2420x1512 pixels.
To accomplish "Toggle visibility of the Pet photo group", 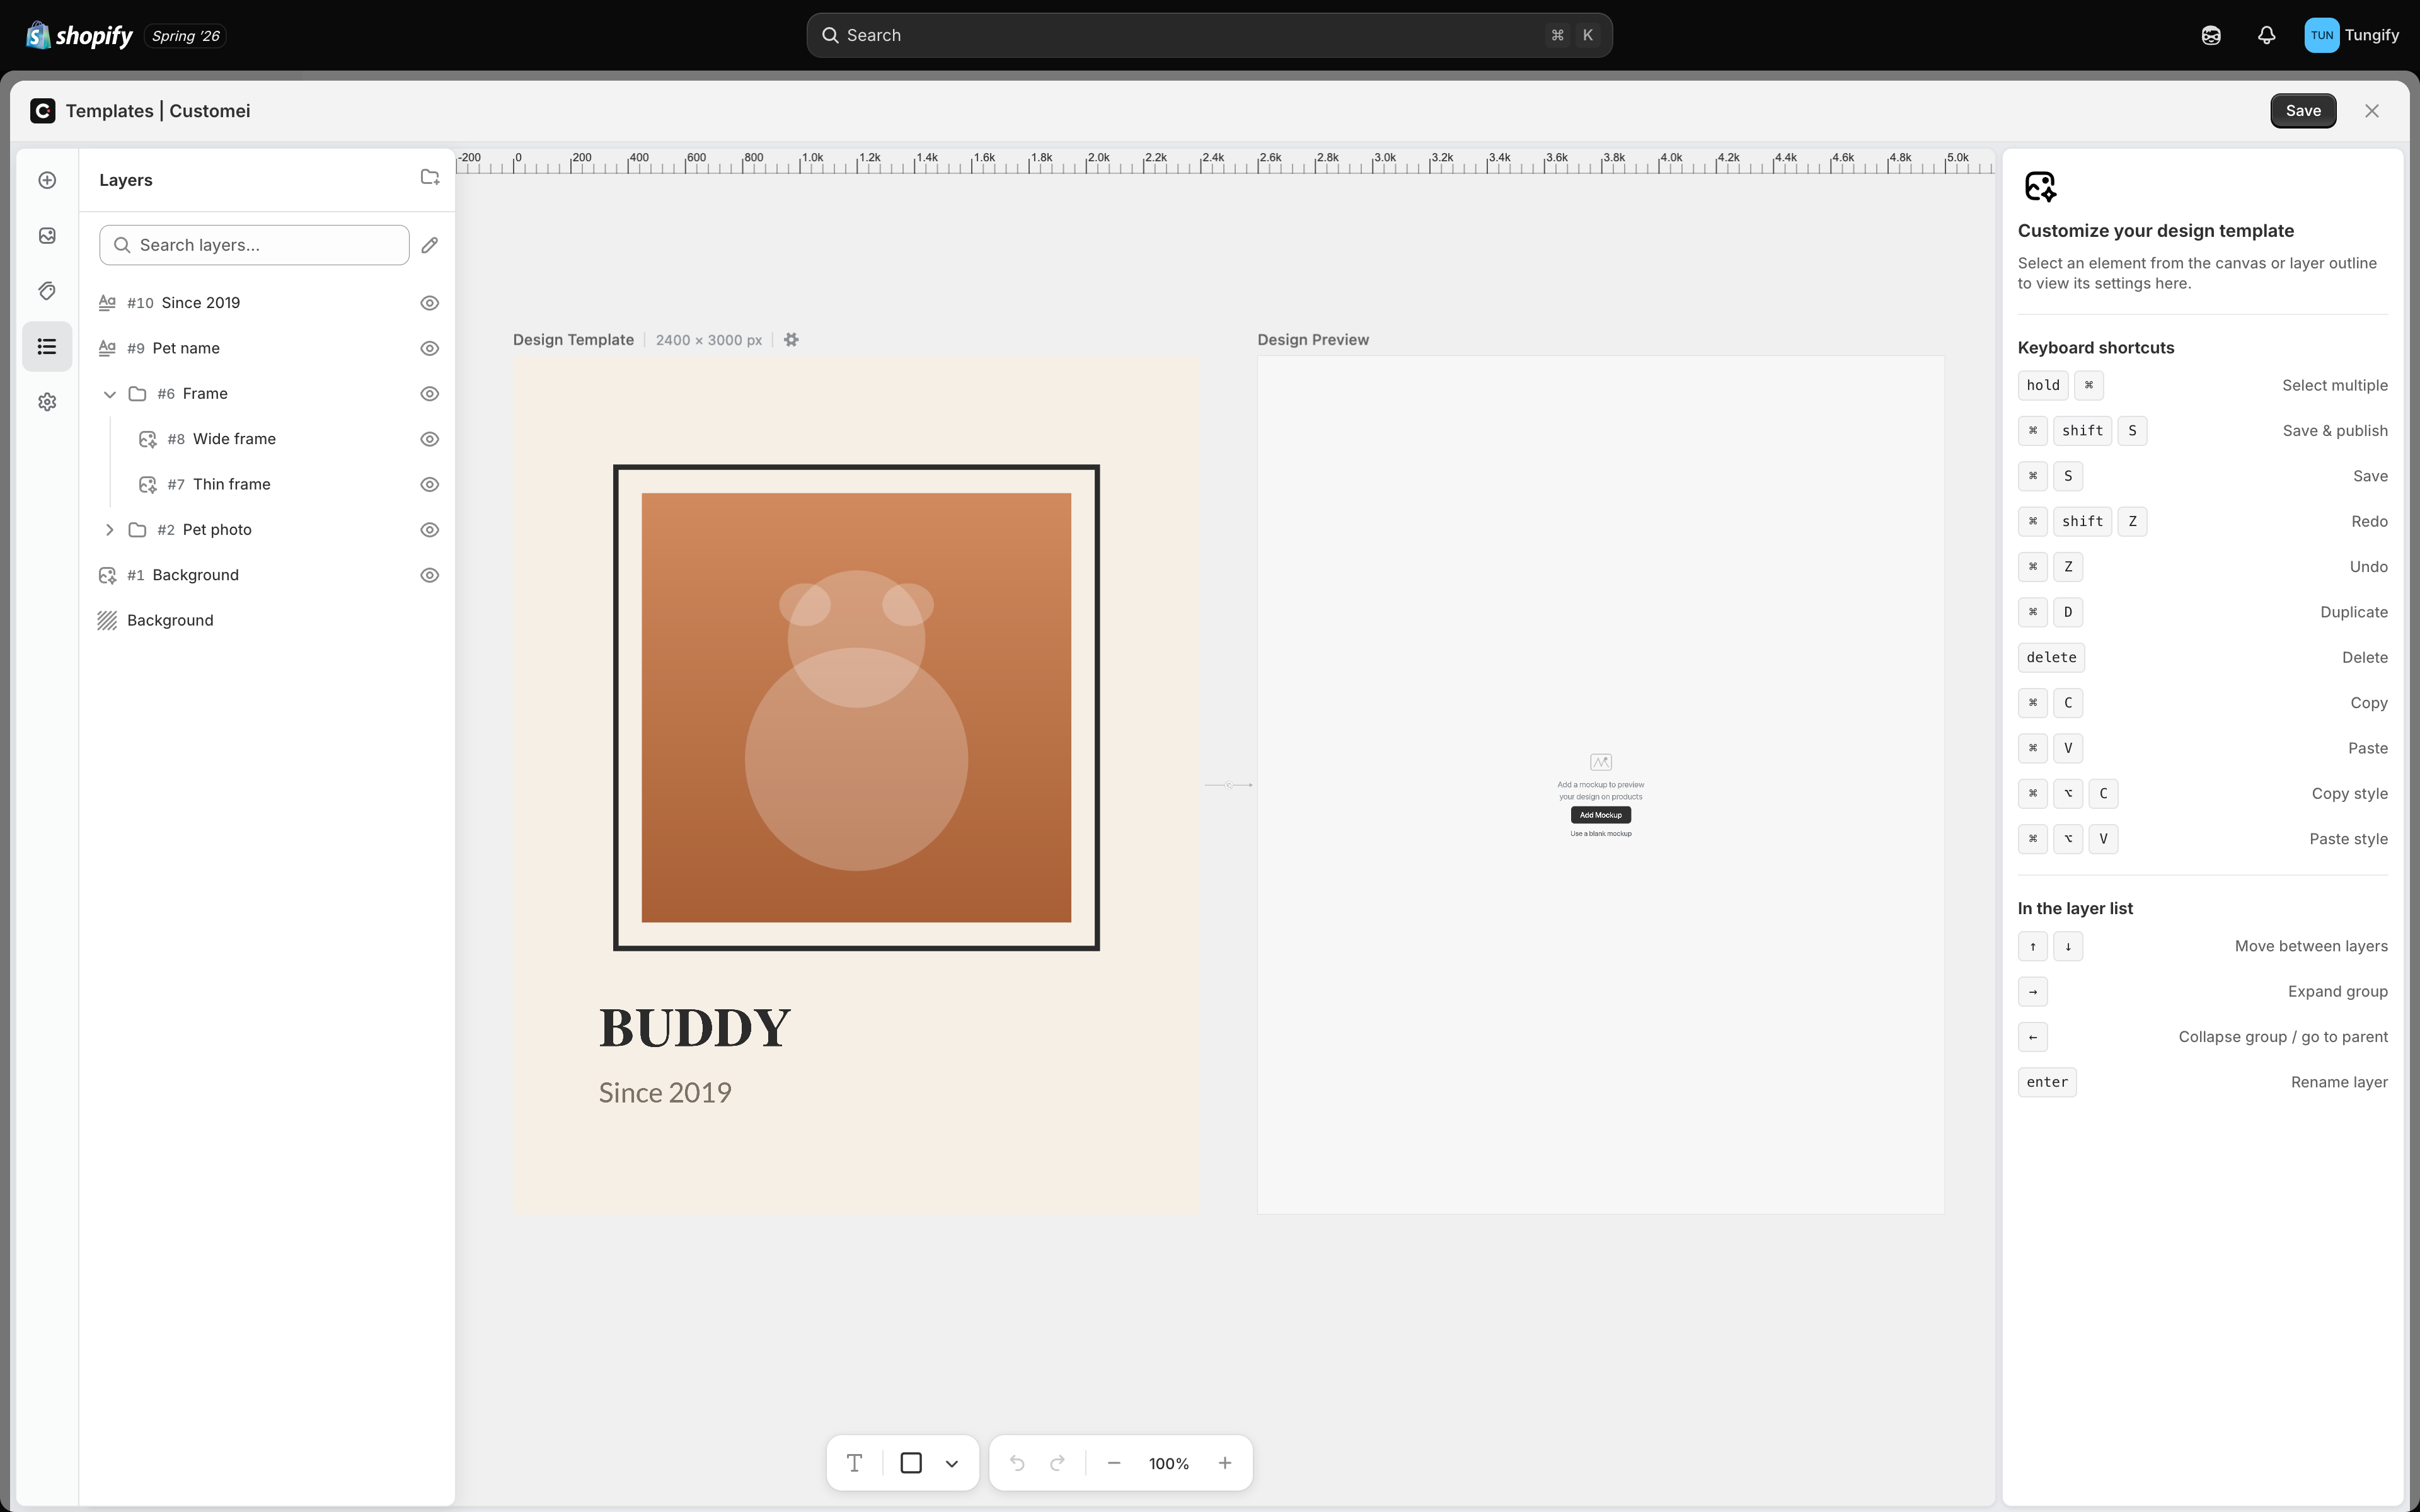I will tap(430, 530).
